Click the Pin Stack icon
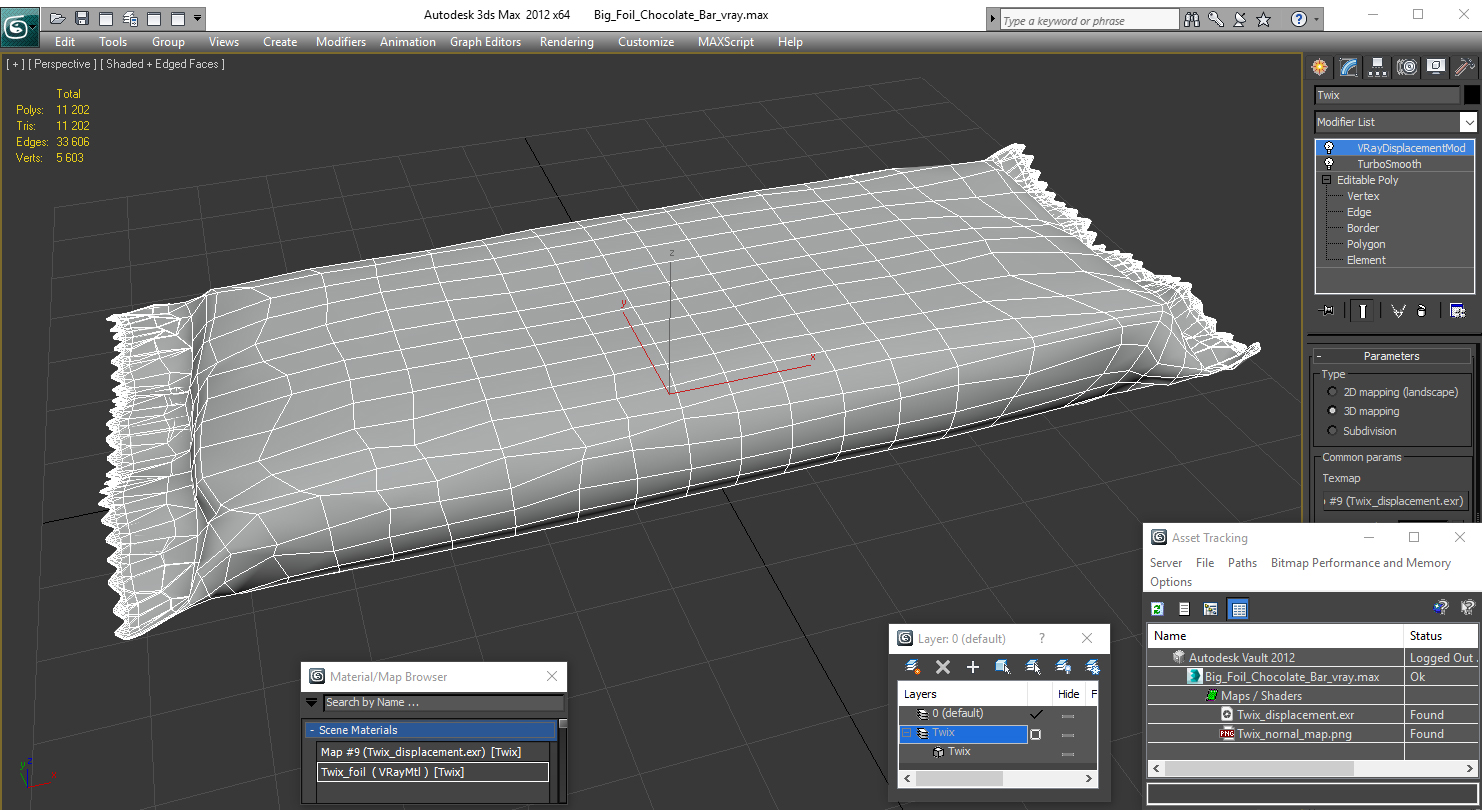This screenshot has width=1482, height=810. click(x=1328, y=311)
